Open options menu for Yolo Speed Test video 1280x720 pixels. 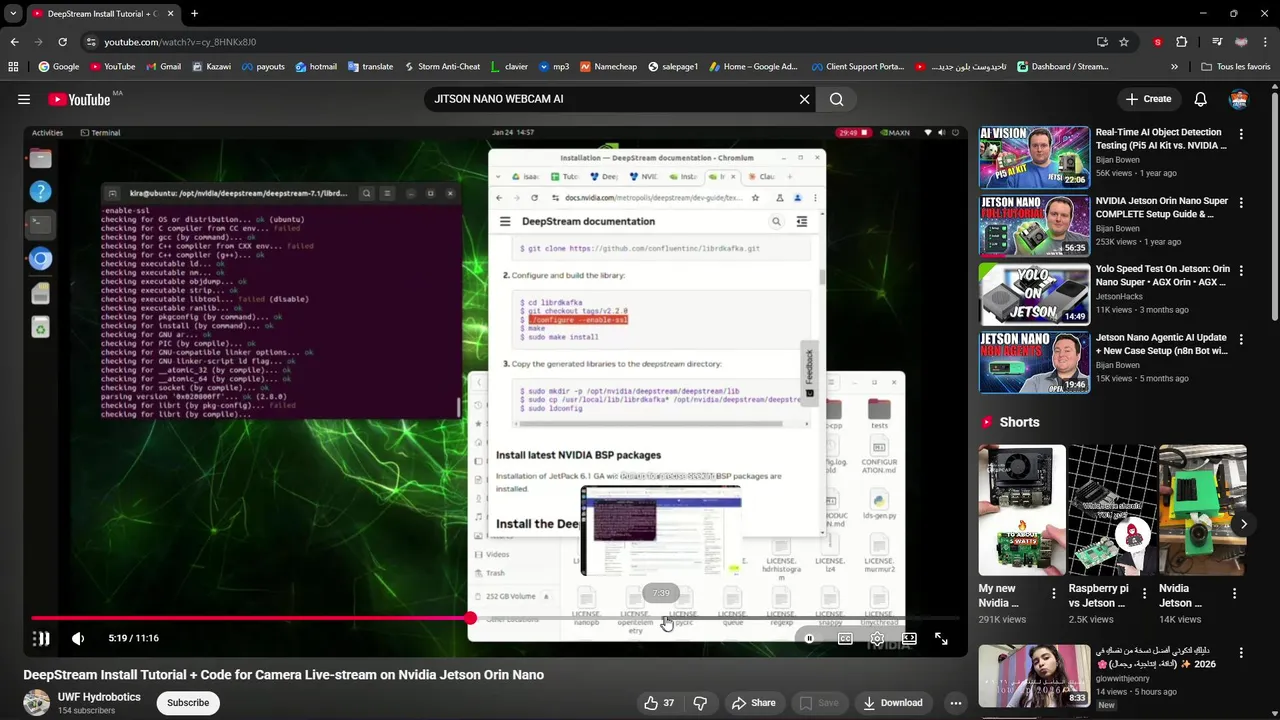pyautogui.click(x=1241, y=271)
